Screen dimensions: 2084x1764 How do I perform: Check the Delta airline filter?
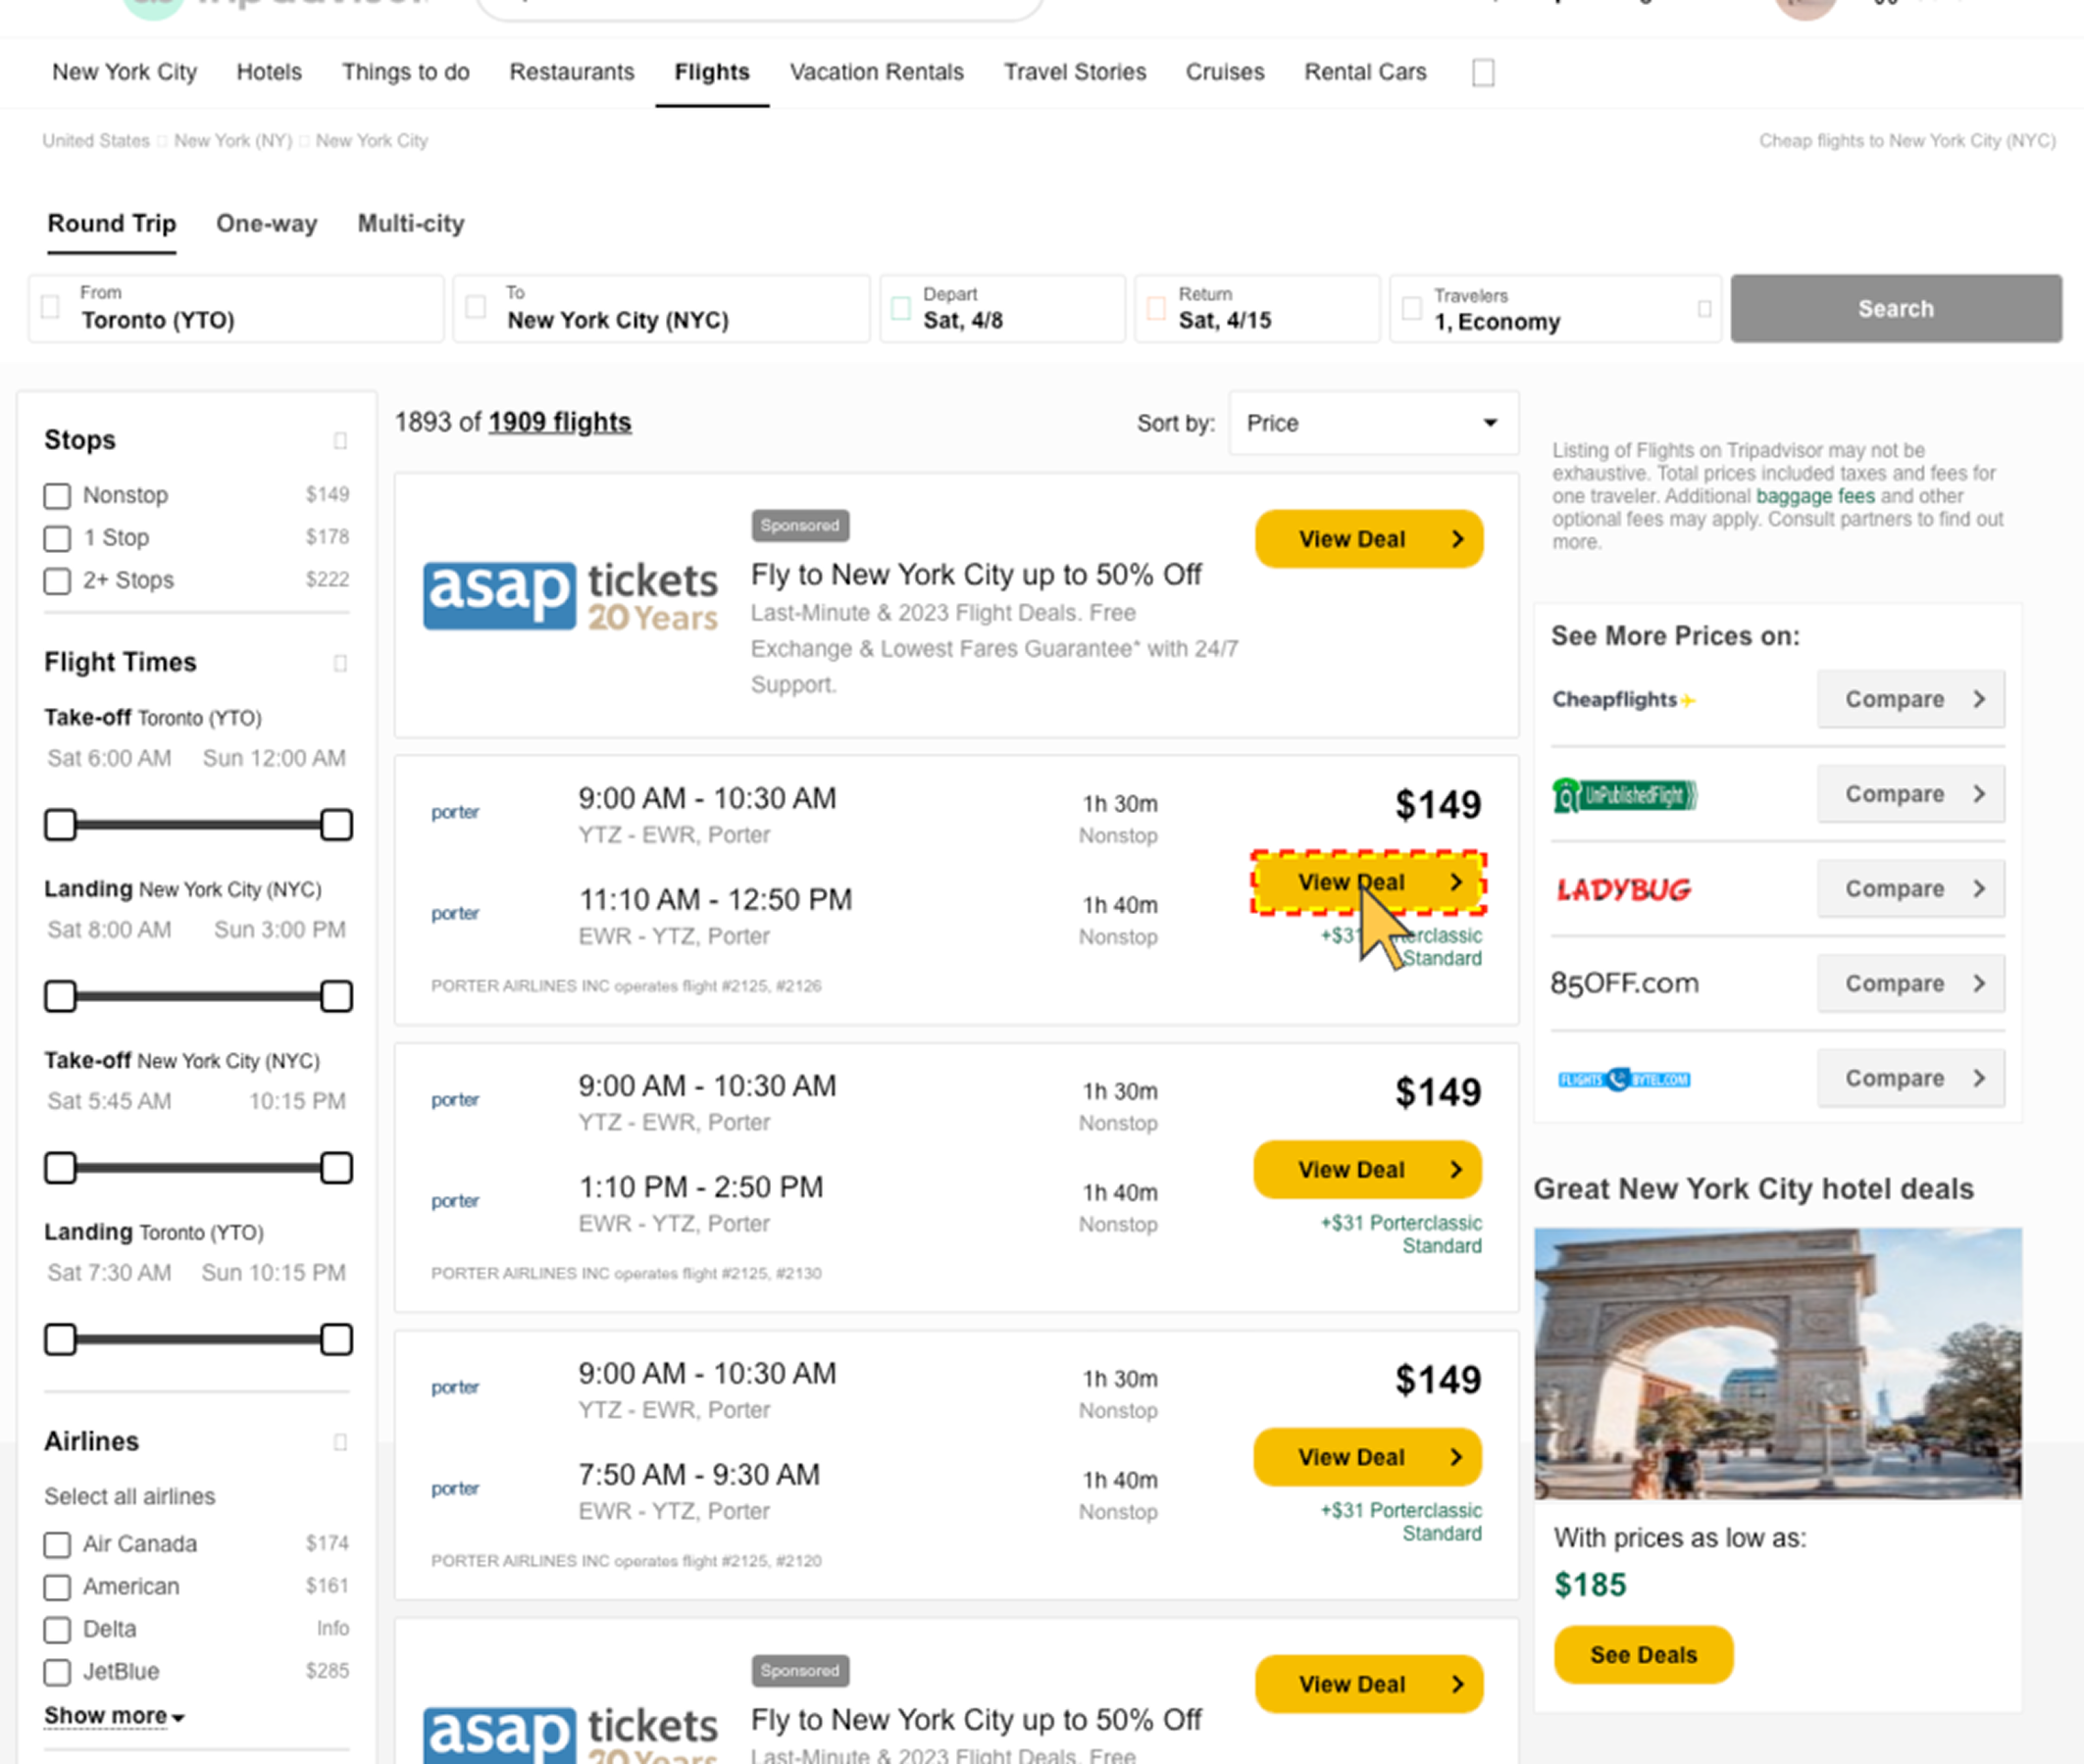(57, 1630)
